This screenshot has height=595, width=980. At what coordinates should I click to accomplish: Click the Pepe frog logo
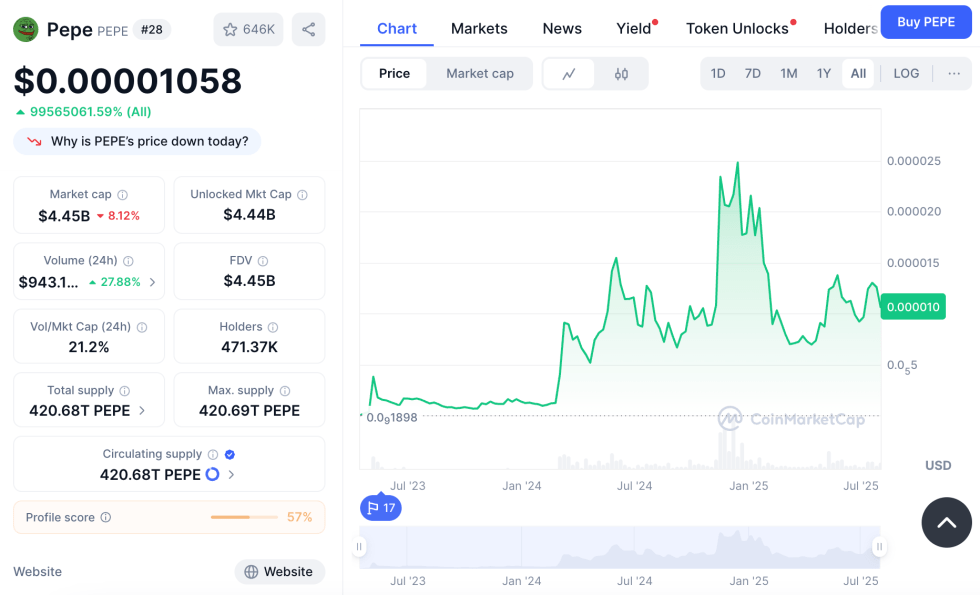(25, 29)
